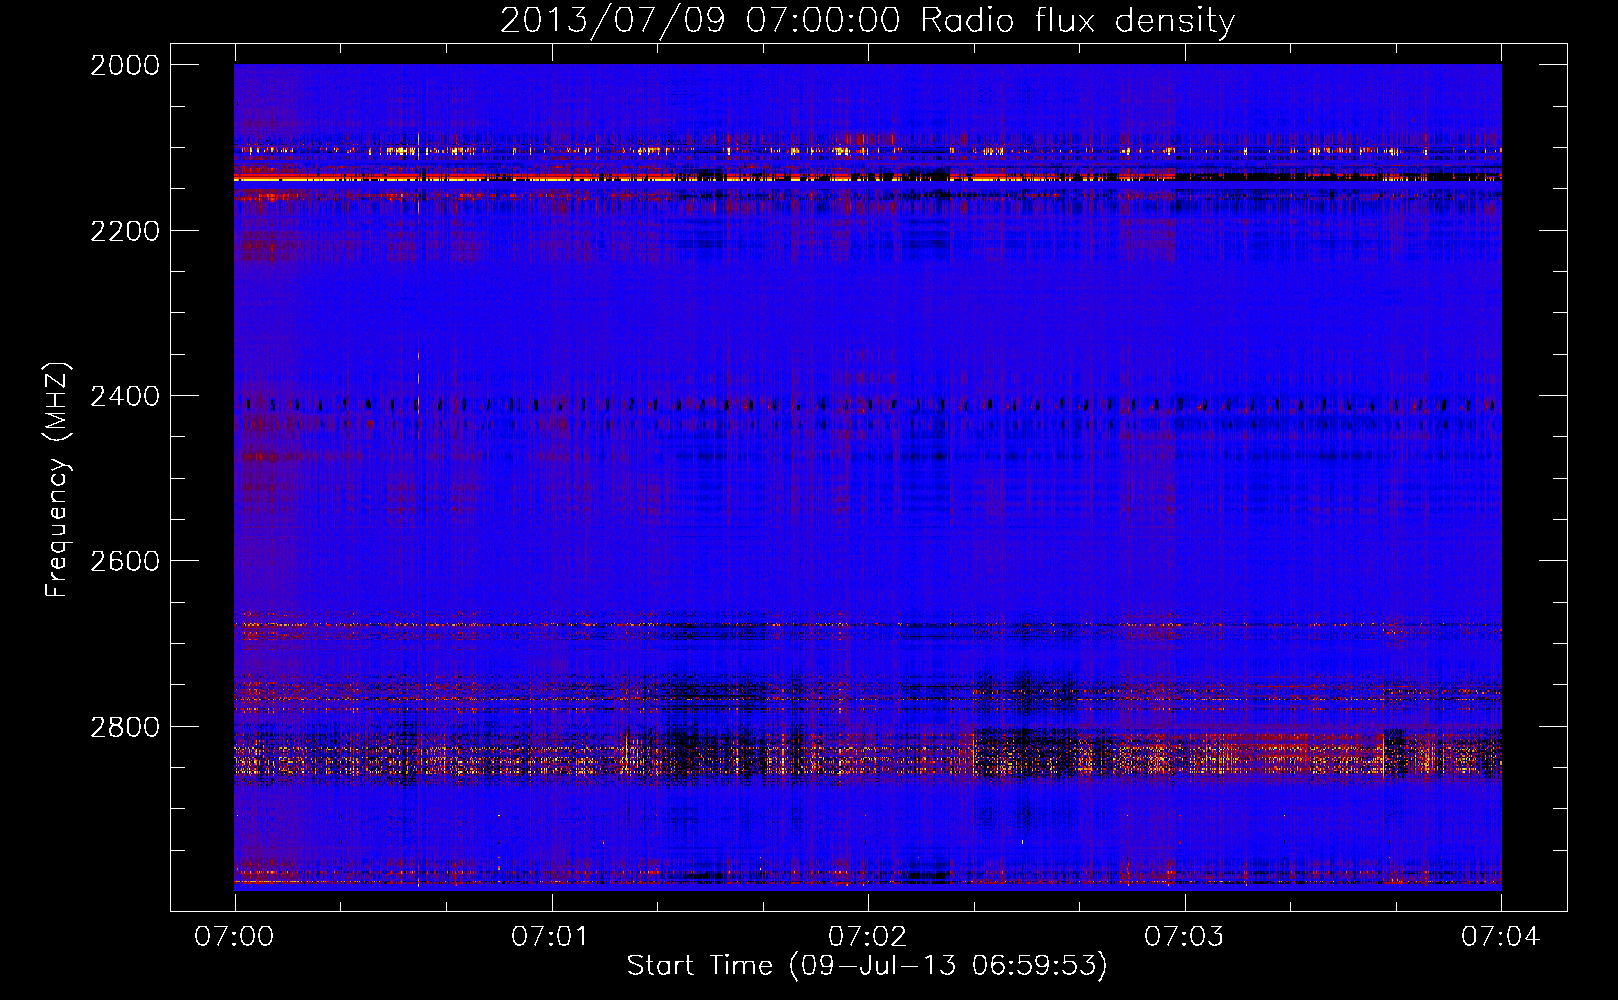
Task: Click the x-axis label 'Start Time (09-Jul-13 06:59:53)'
Action: pos(867,966)
